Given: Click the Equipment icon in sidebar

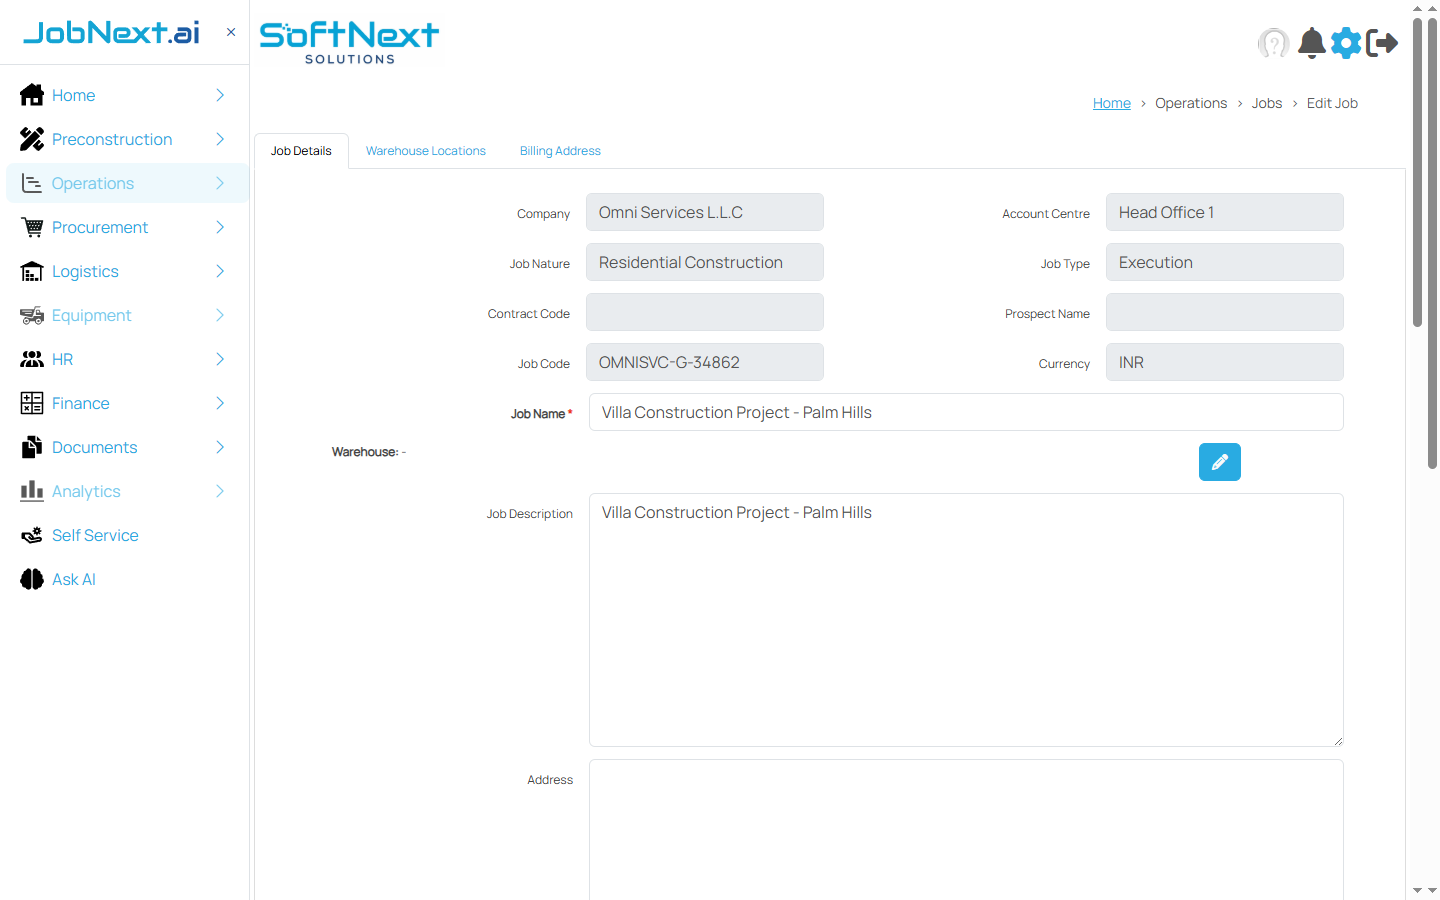Looking at the screenshot, I should coord(31,315).
